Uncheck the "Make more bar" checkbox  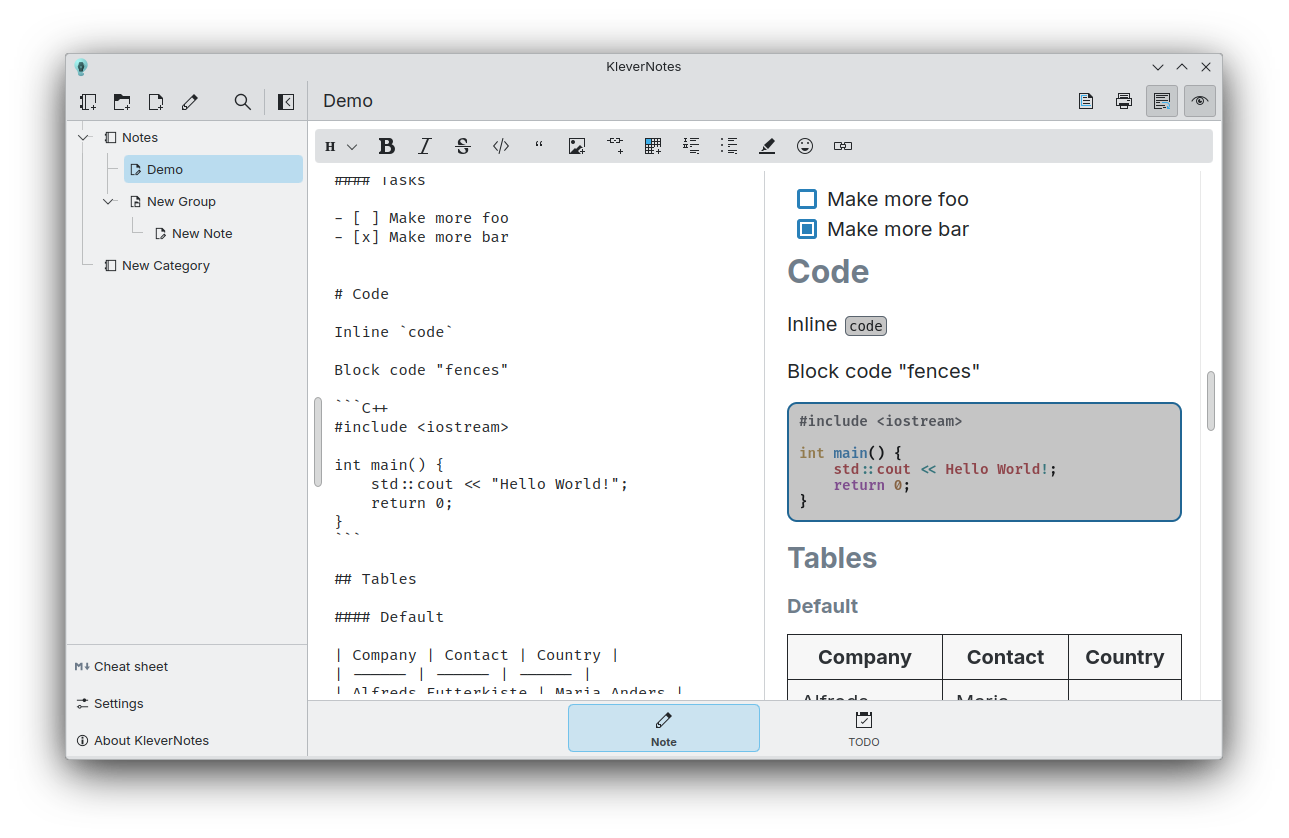pyautogui.click(x=807, y=229)
